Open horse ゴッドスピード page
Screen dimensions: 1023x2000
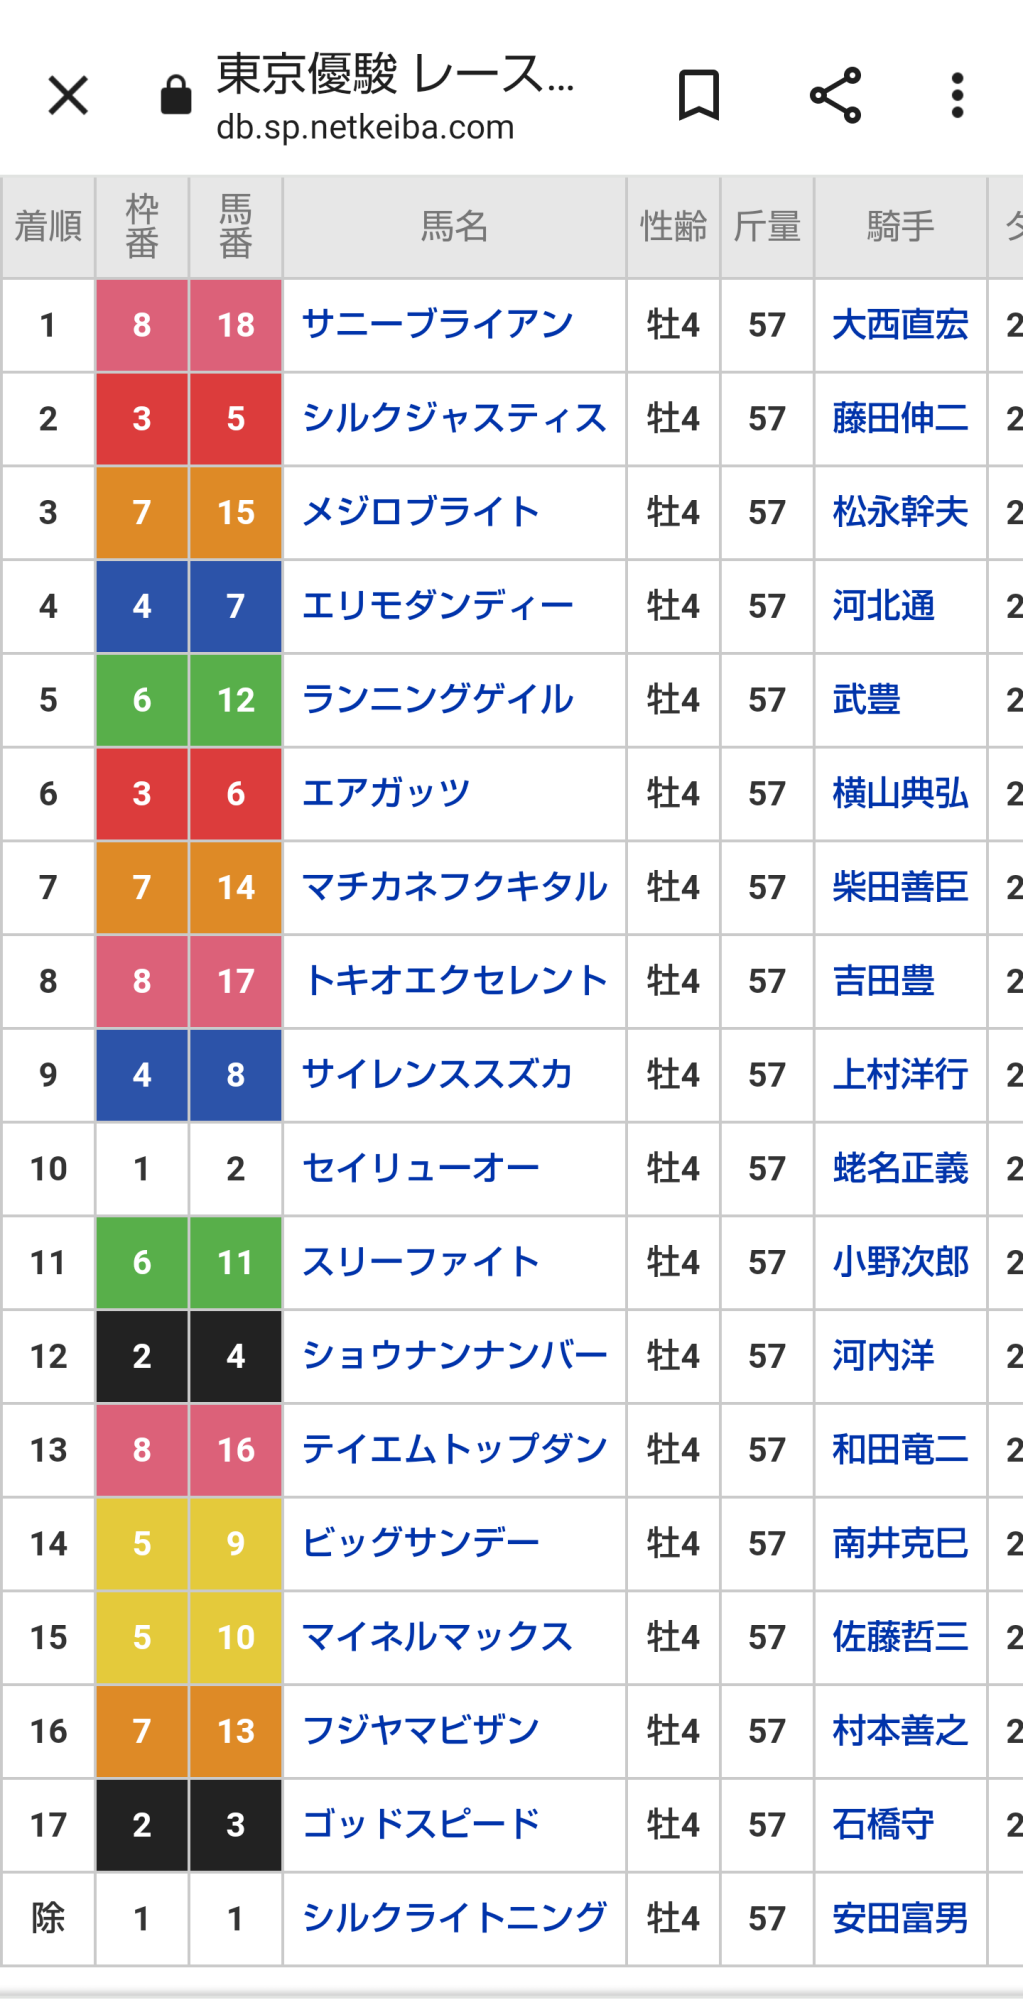click(420, 1825)
